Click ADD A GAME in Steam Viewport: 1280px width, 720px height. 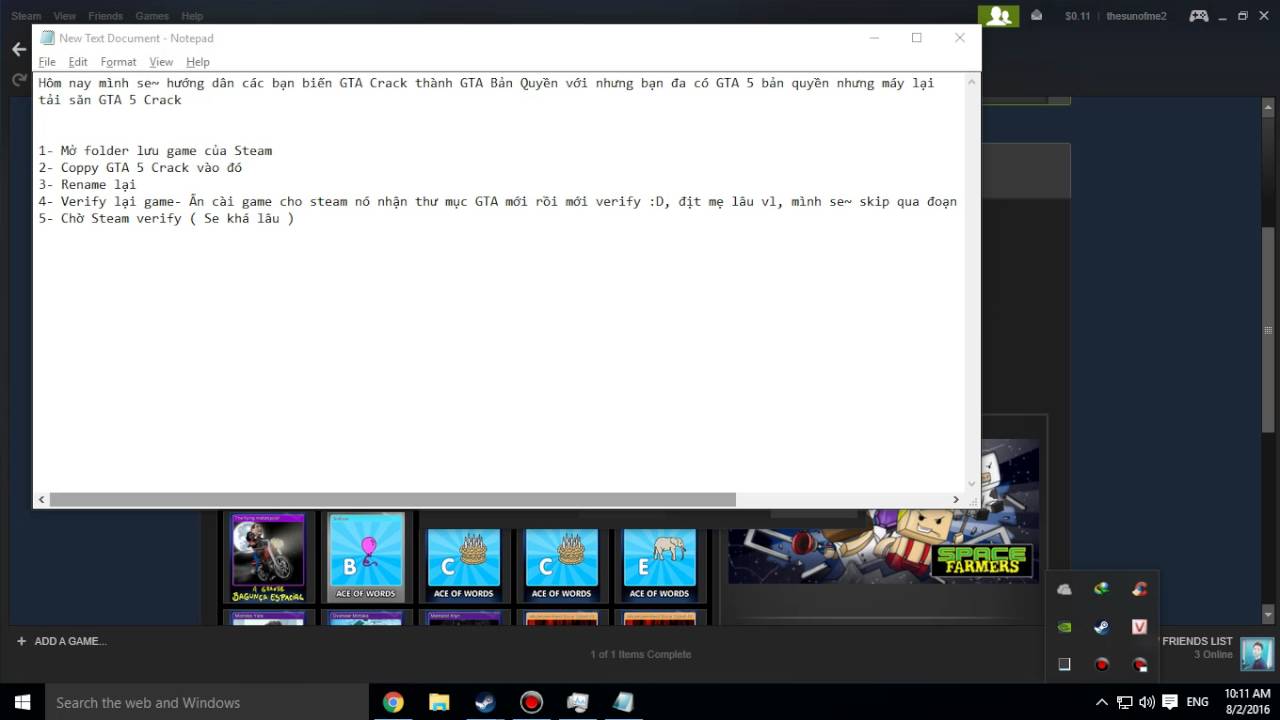point(61,641)
